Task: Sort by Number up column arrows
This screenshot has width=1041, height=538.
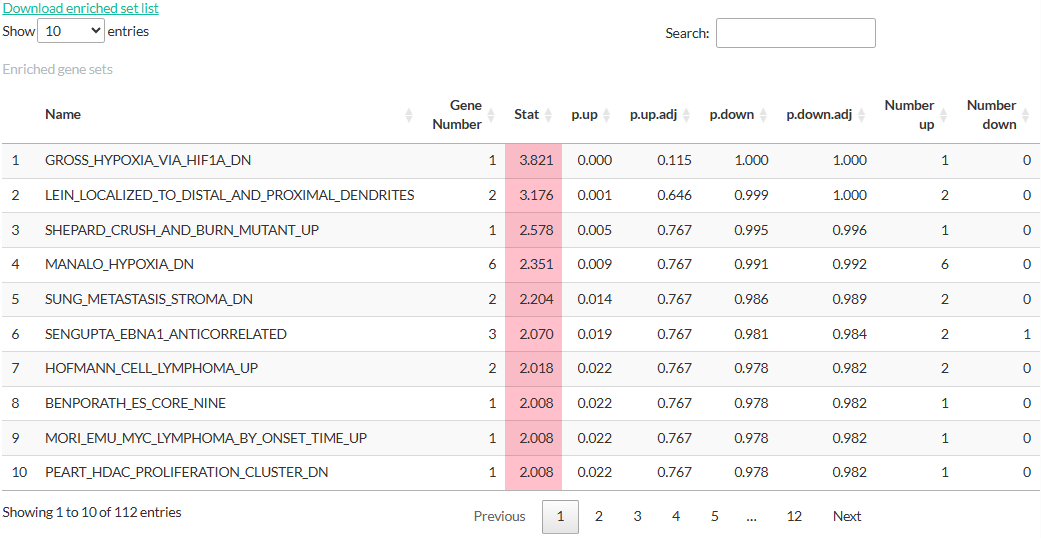Action: tap(943, 115)
